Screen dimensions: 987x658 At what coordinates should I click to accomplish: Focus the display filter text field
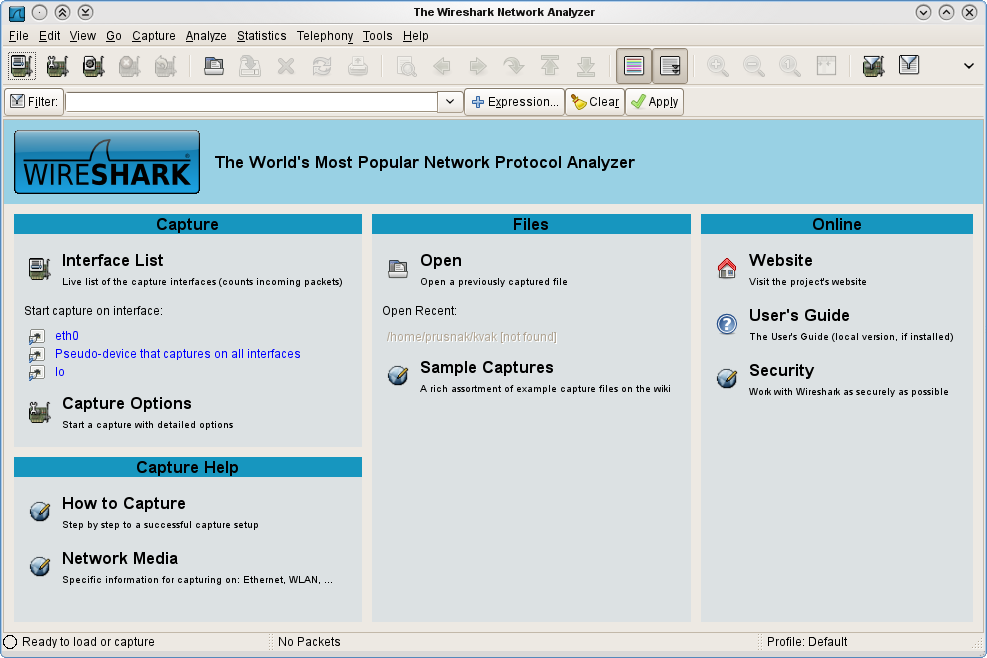click(x=252, y=101)
